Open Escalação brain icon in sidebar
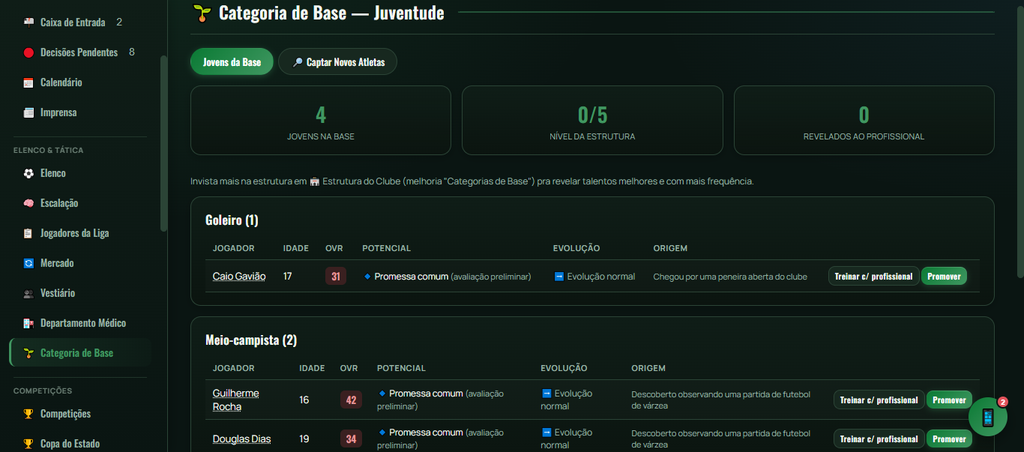The height and width of the screenshot is (452, 1024). (28, 203)
